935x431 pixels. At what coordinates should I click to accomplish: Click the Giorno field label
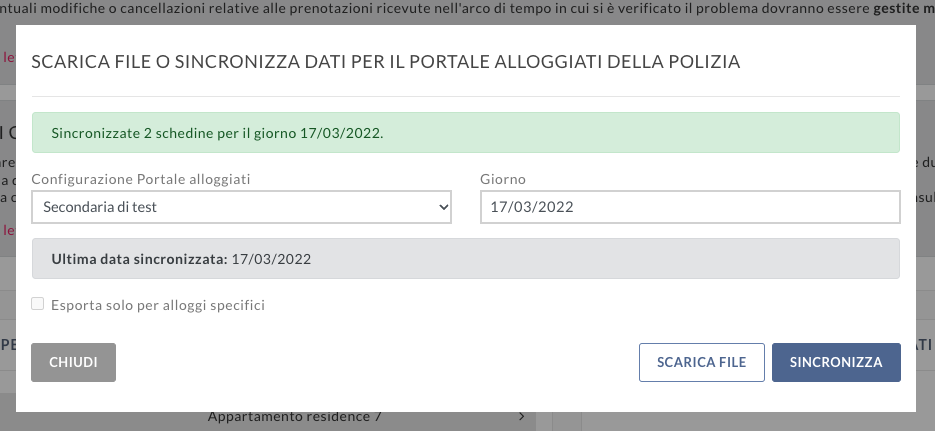[503, 179]
